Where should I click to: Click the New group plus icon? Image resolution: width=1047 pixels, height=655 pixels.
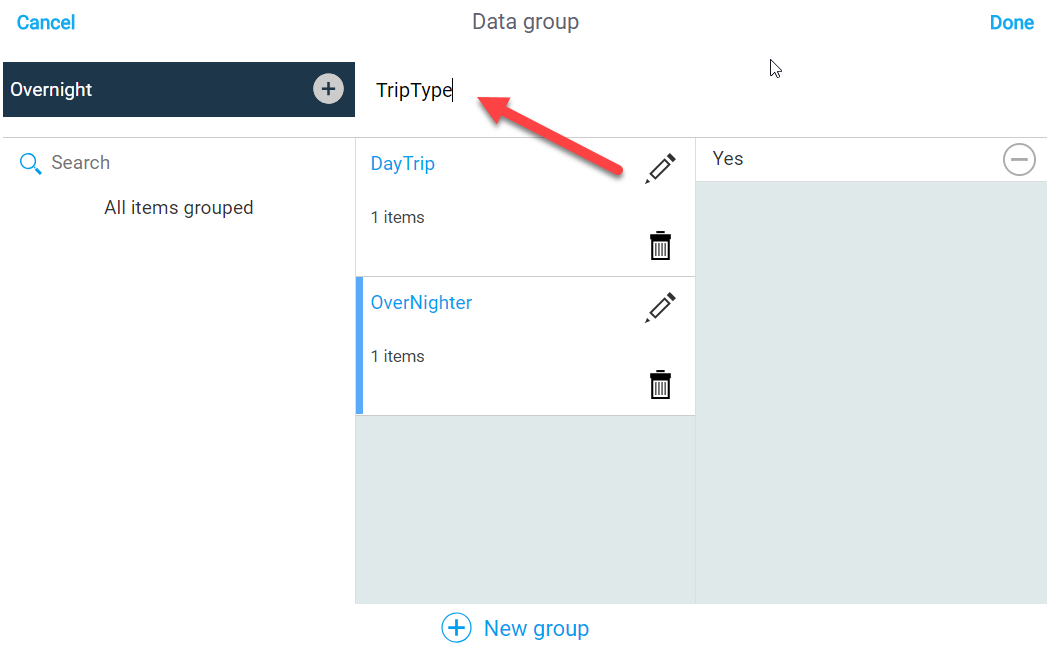coord(456,628)
